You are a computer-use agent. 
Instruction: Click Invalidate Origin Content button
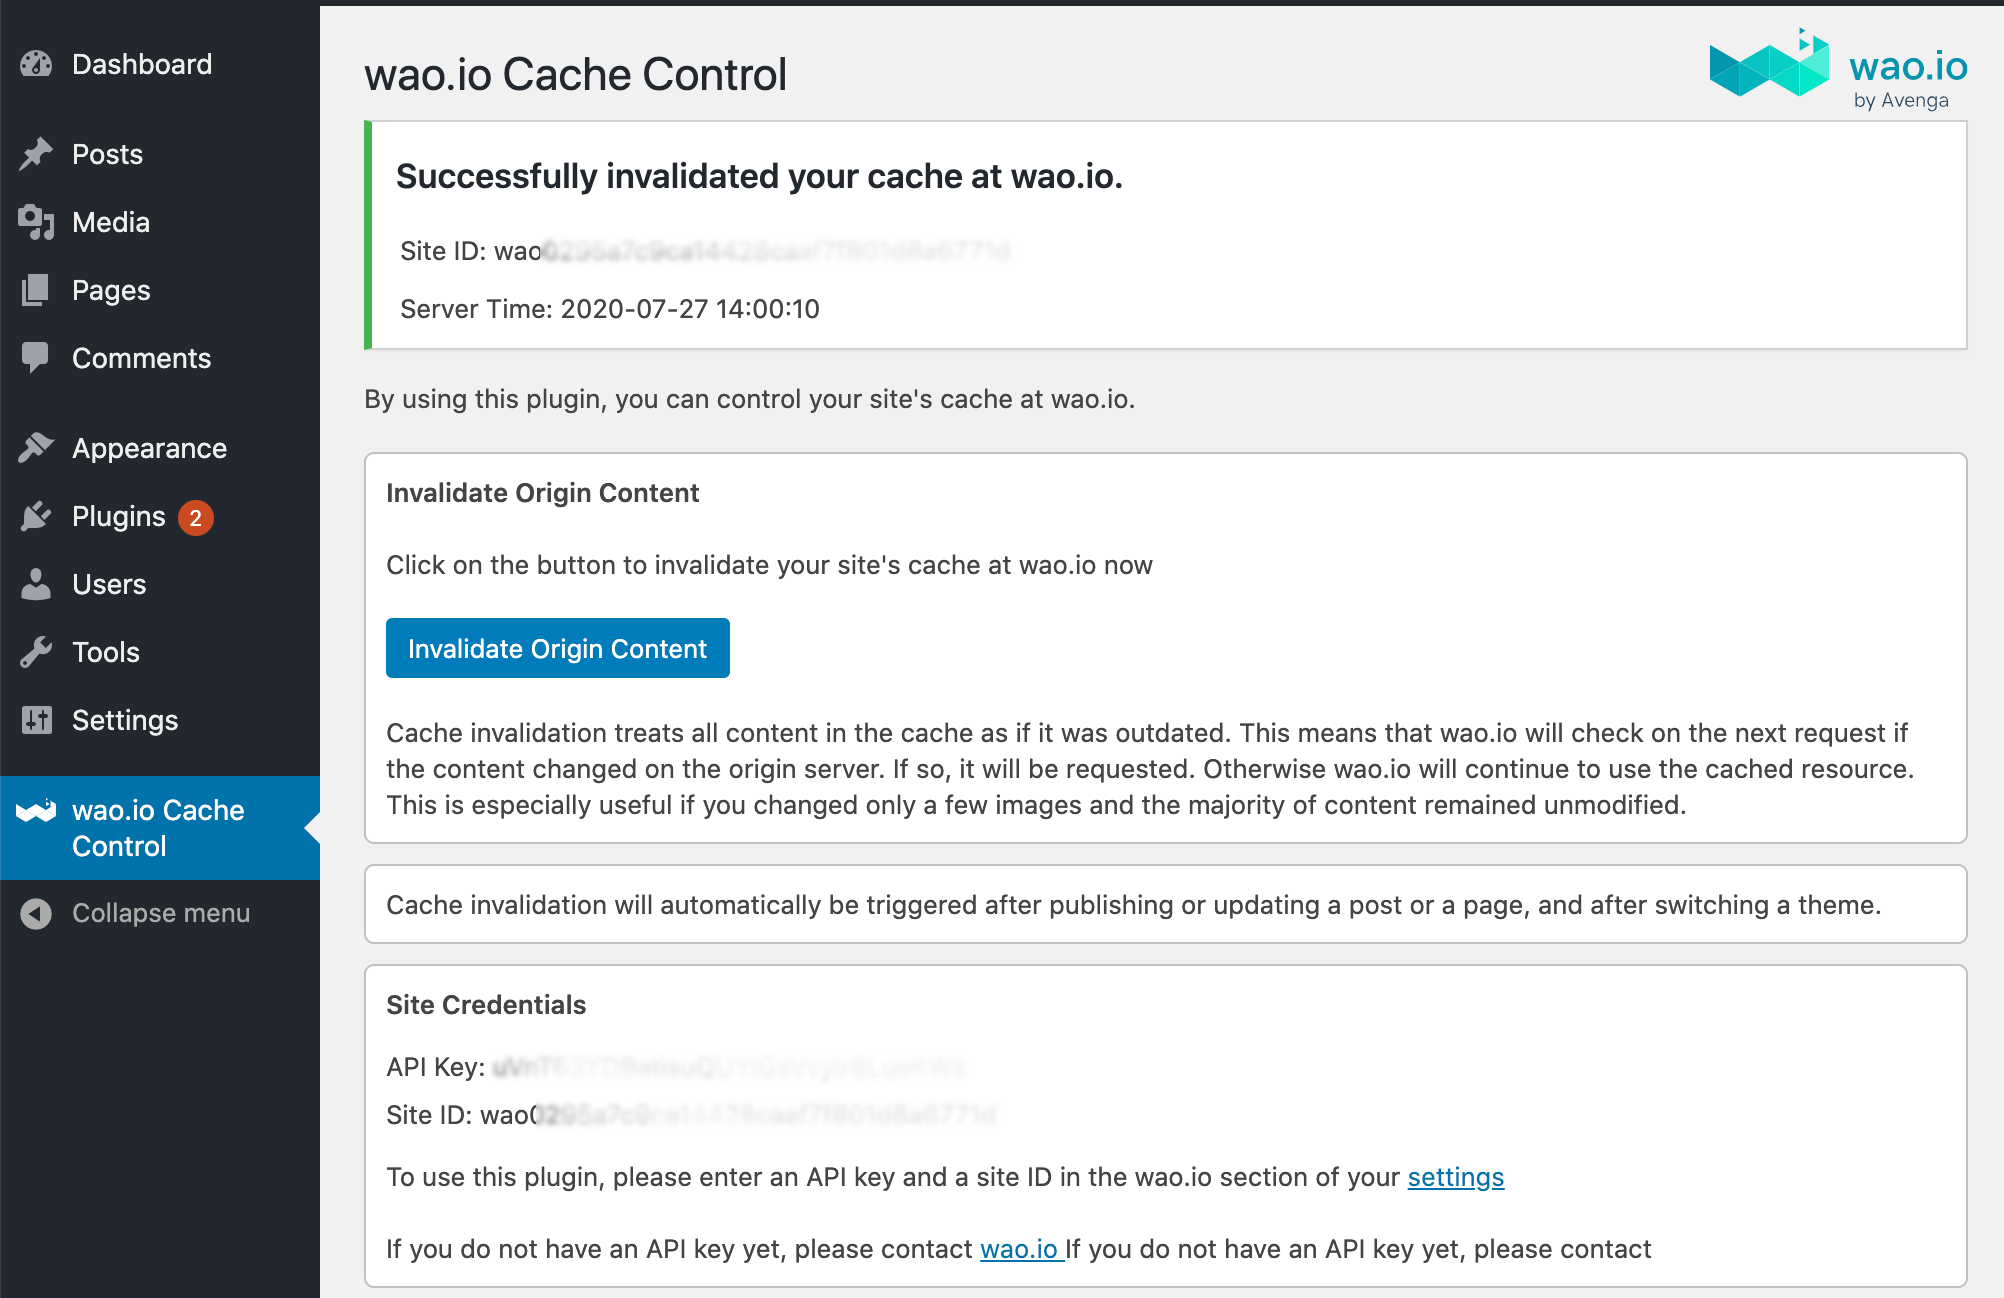(x=558, y=648)
